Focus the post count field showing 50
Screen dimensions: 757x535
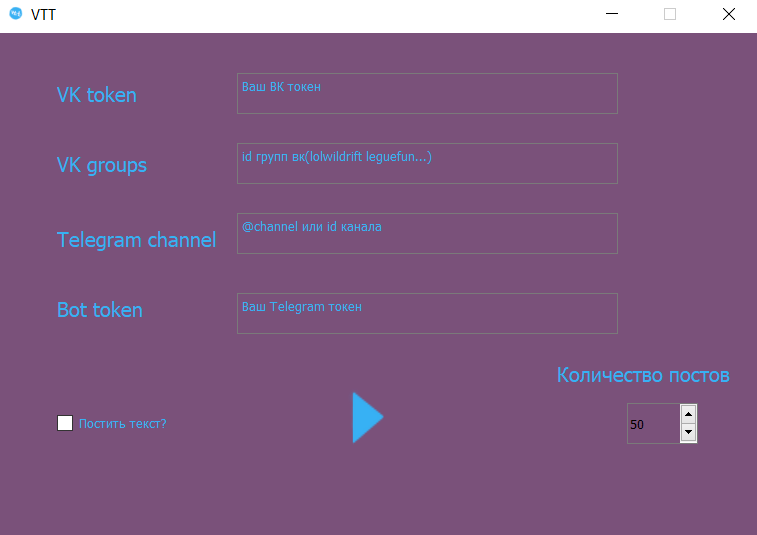(654, 423)
